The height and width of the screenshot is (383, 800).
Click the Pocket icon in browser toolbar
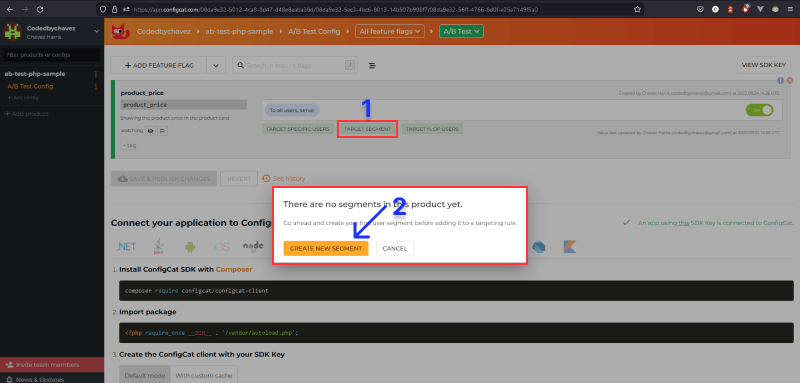[x=701, y=9]
